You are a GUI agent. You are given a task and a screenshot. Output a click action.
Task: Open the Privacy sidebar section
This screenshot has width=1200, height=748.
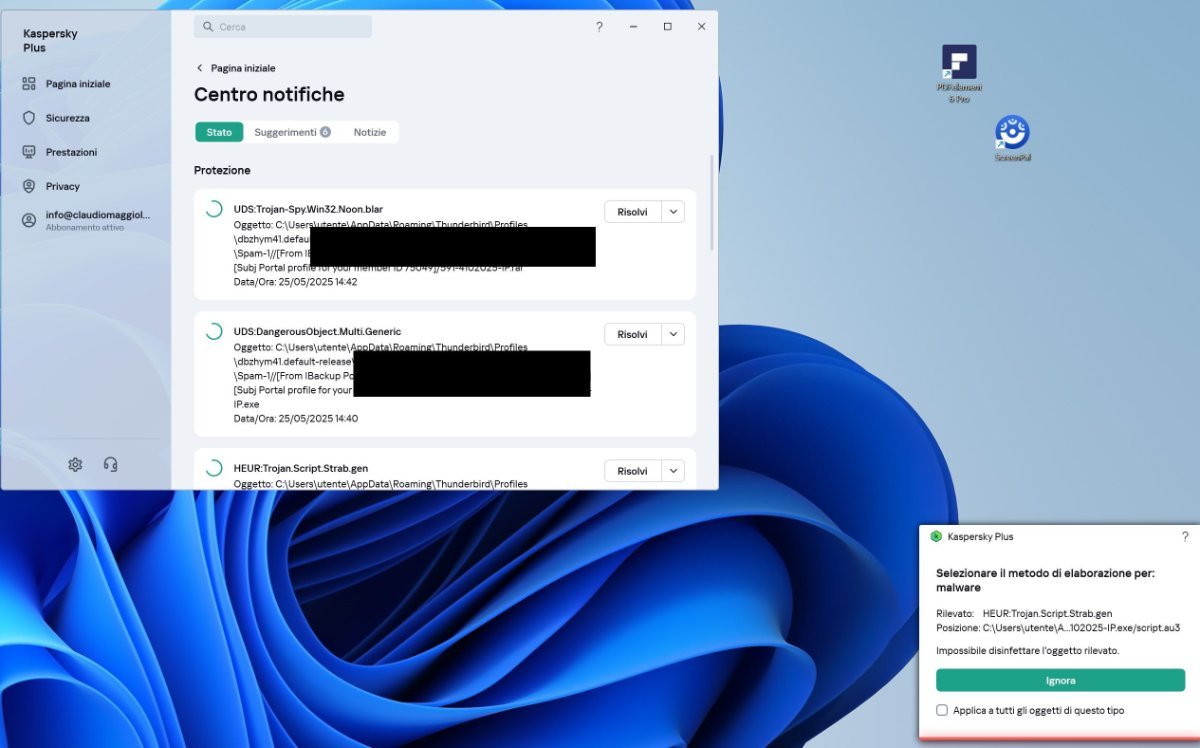[62, 186]
